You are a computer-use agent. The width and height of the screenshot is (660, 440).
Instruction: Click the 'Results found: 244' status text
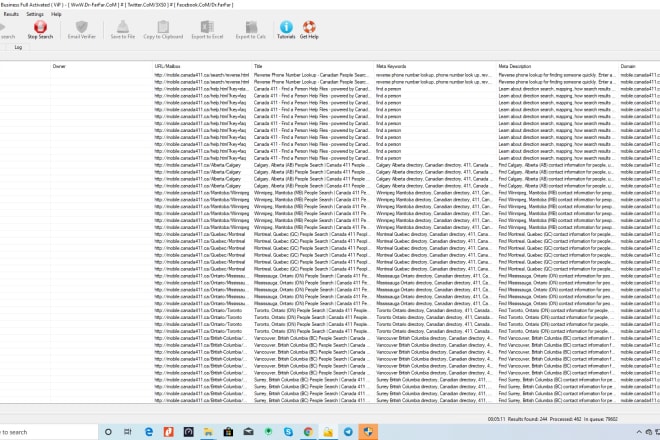(527, 419)
